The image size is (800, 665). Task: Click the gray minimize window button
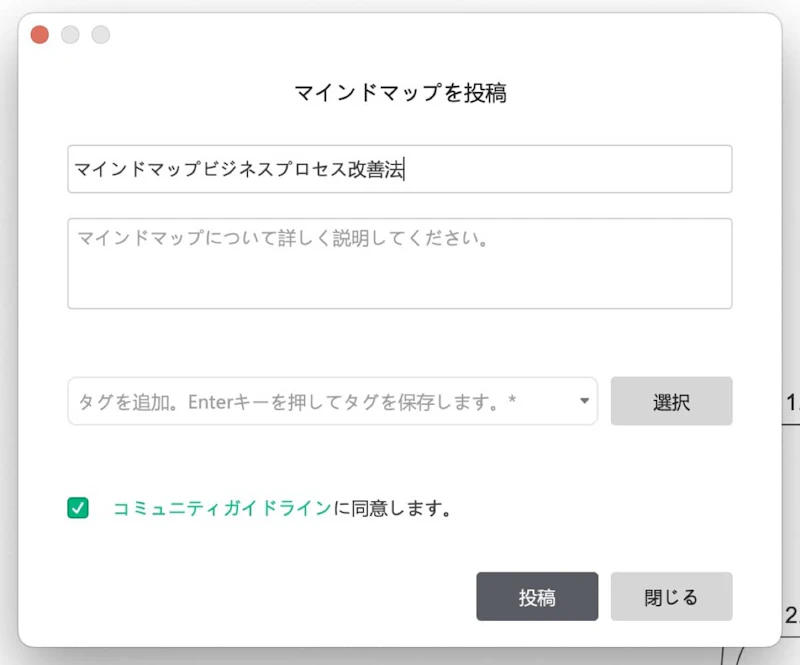(x=70, y=35)
